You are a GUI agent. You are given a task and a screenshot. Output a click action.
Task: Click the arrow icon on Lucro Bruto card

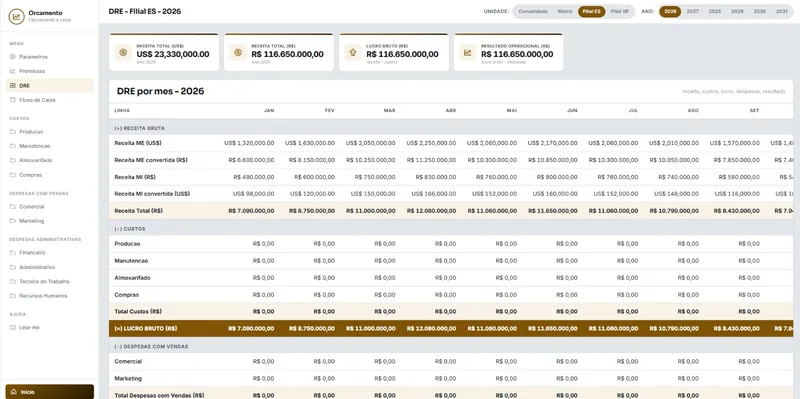point(353,52)
